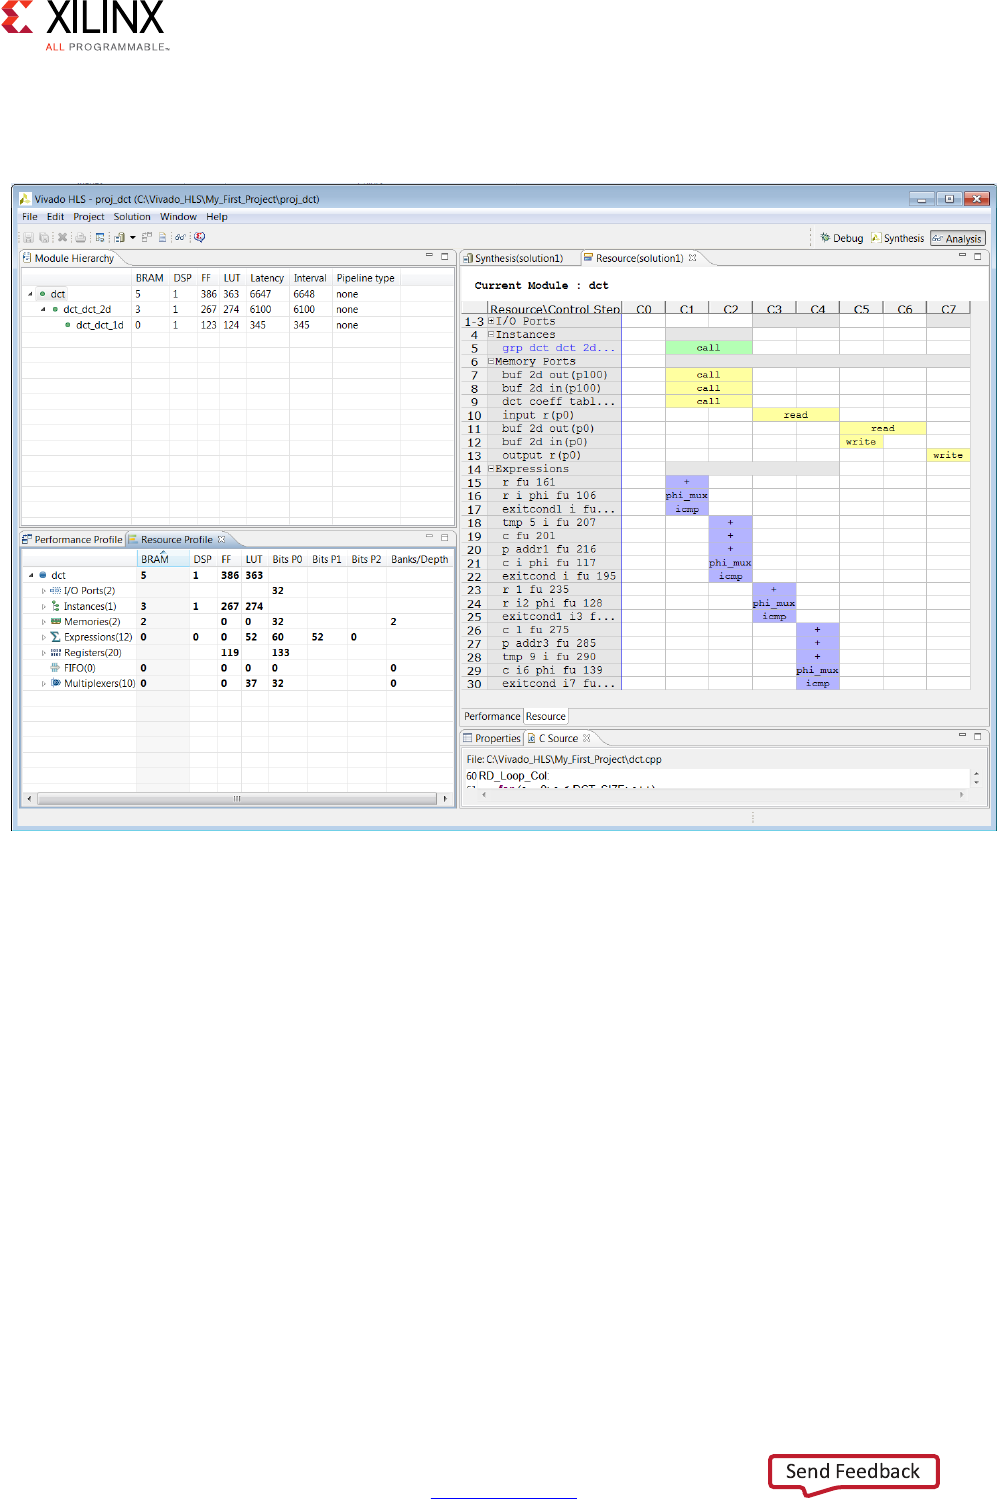Viewport: 1008px width, 1510px height.
Task: Expand Expressions(12) in Resource Profile
Action: pos(43,637)
